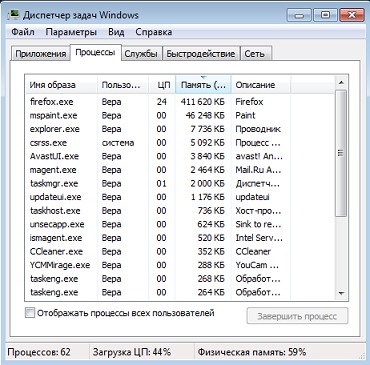The image size is (370, 365).
Task: Switch to the Службы tab
Action: [141, 54]
